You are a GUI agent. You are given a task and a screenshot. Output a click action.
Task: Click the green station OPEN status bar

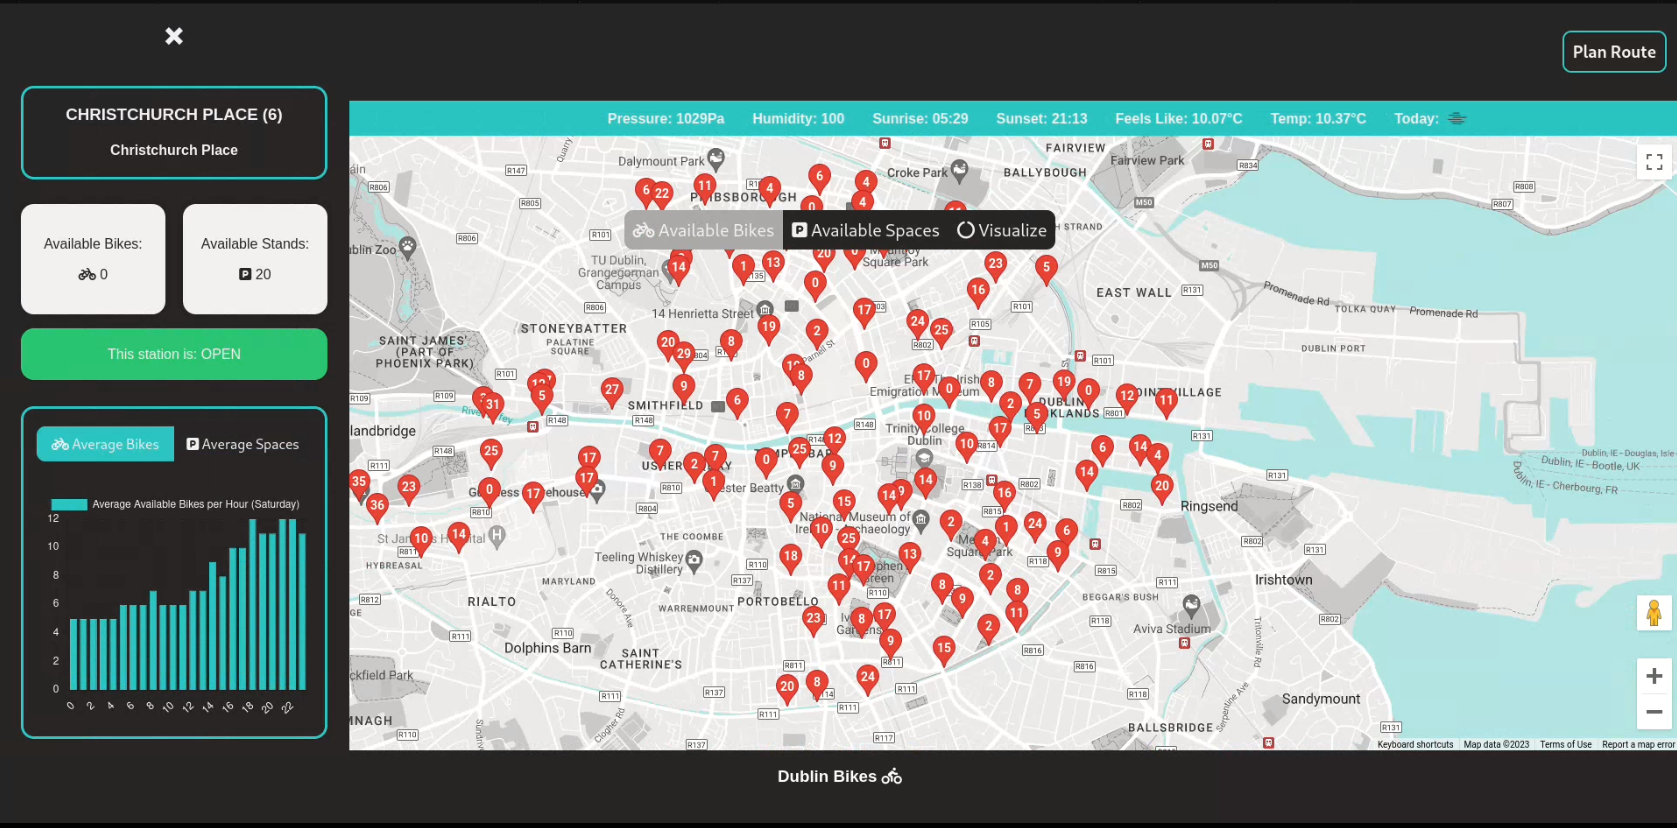pos(174,354)
